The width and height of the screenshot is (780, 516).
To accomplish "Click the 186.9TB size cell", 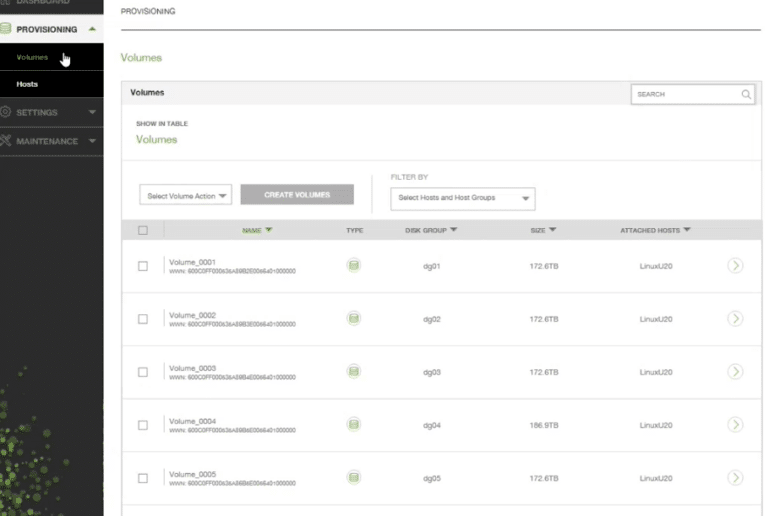I will click(544, 425).
